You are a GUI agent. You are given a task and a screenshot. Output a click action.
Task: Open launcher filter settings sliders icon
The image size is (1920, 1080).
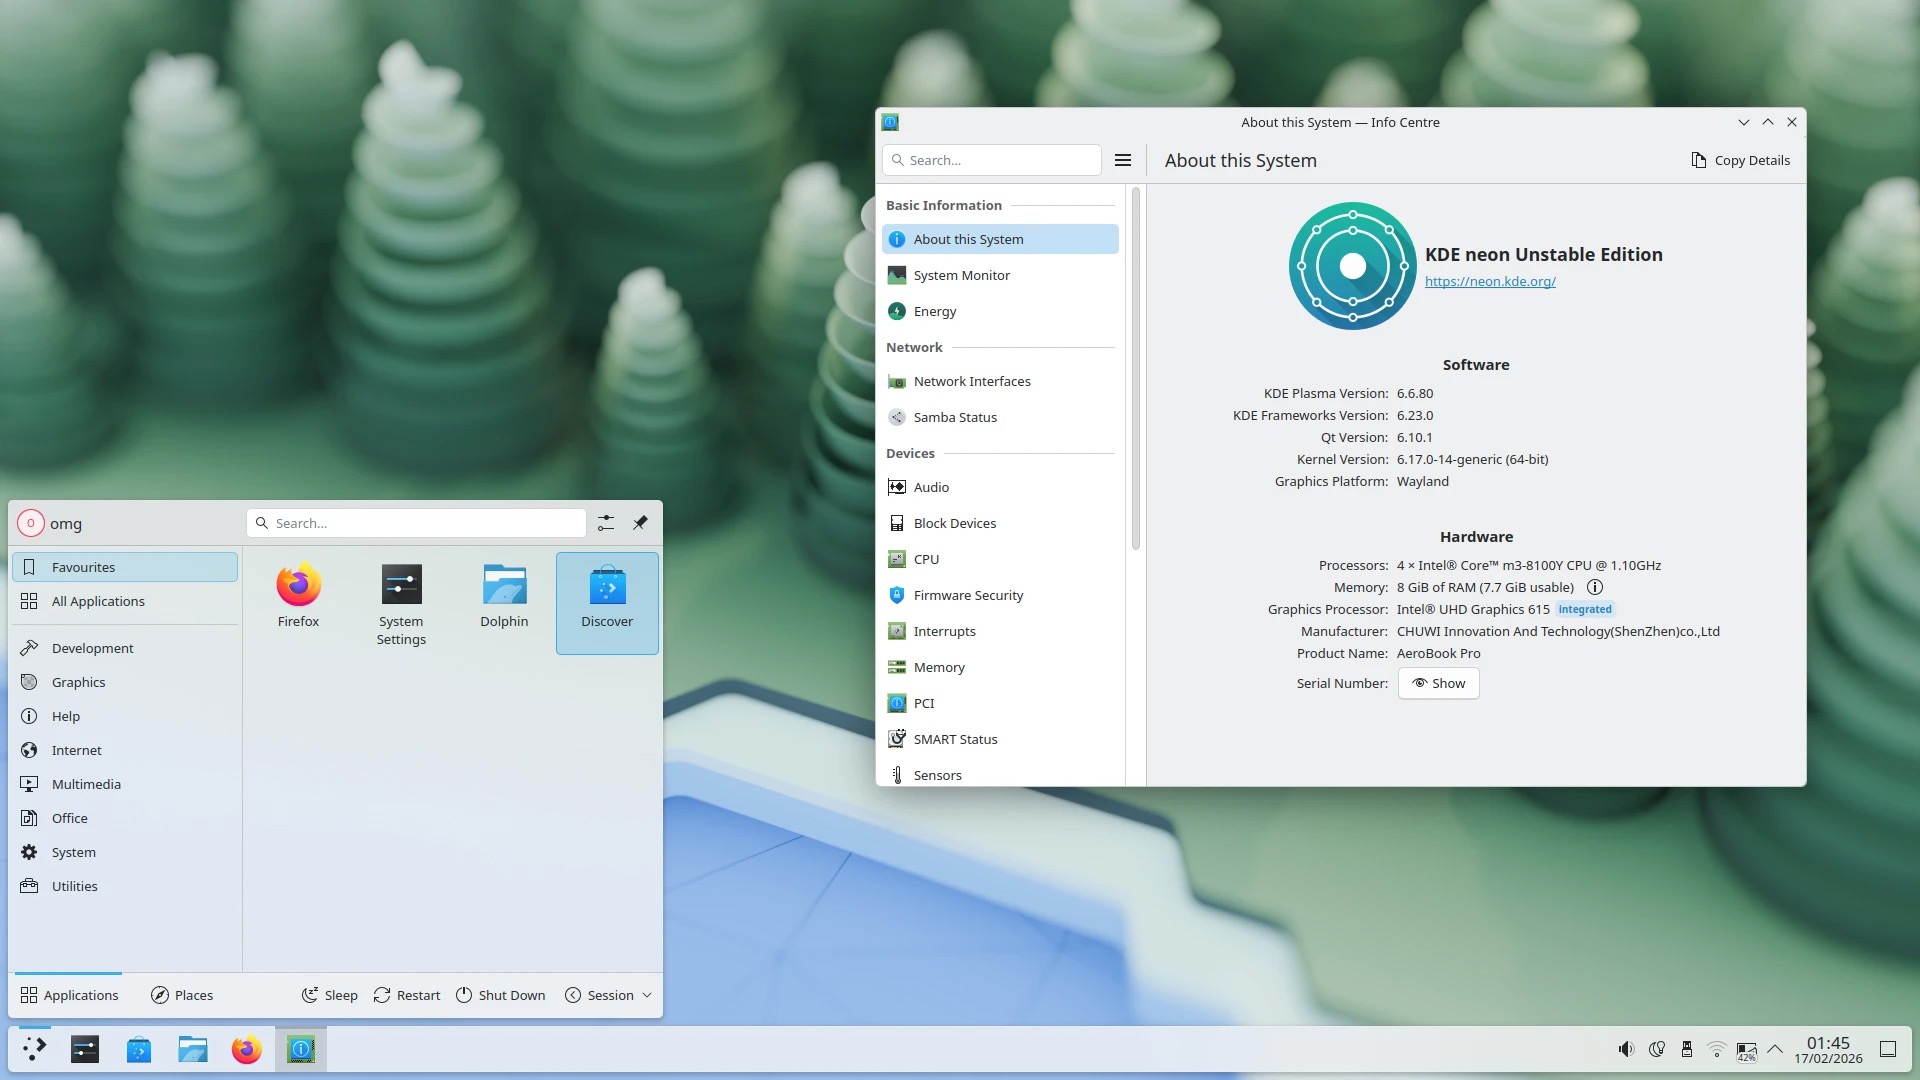(x=604, y=522)
